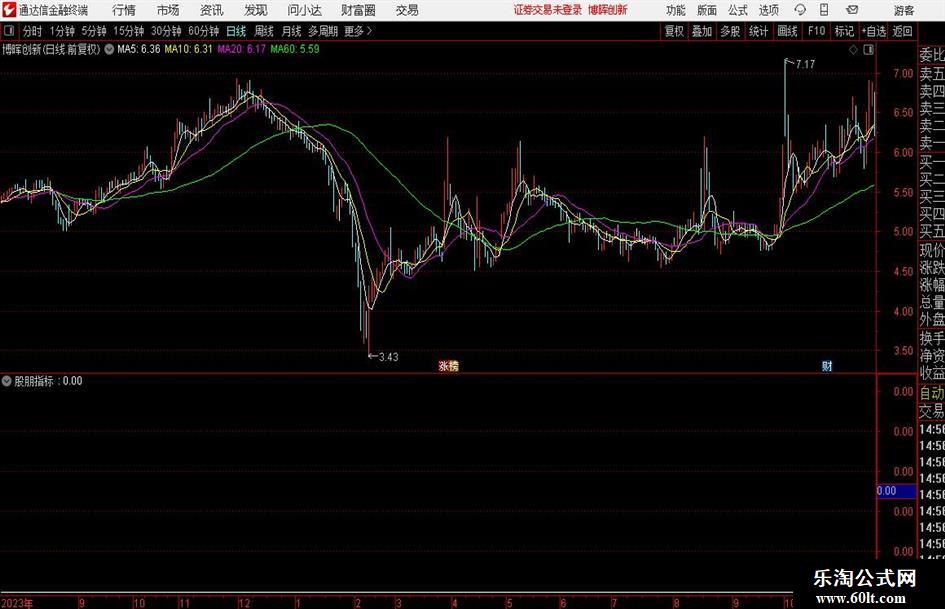Expand the 股朋指标 sub-indicator dropdown arrow
This screenshot has width=945, height=609.
tap(7, 381)
